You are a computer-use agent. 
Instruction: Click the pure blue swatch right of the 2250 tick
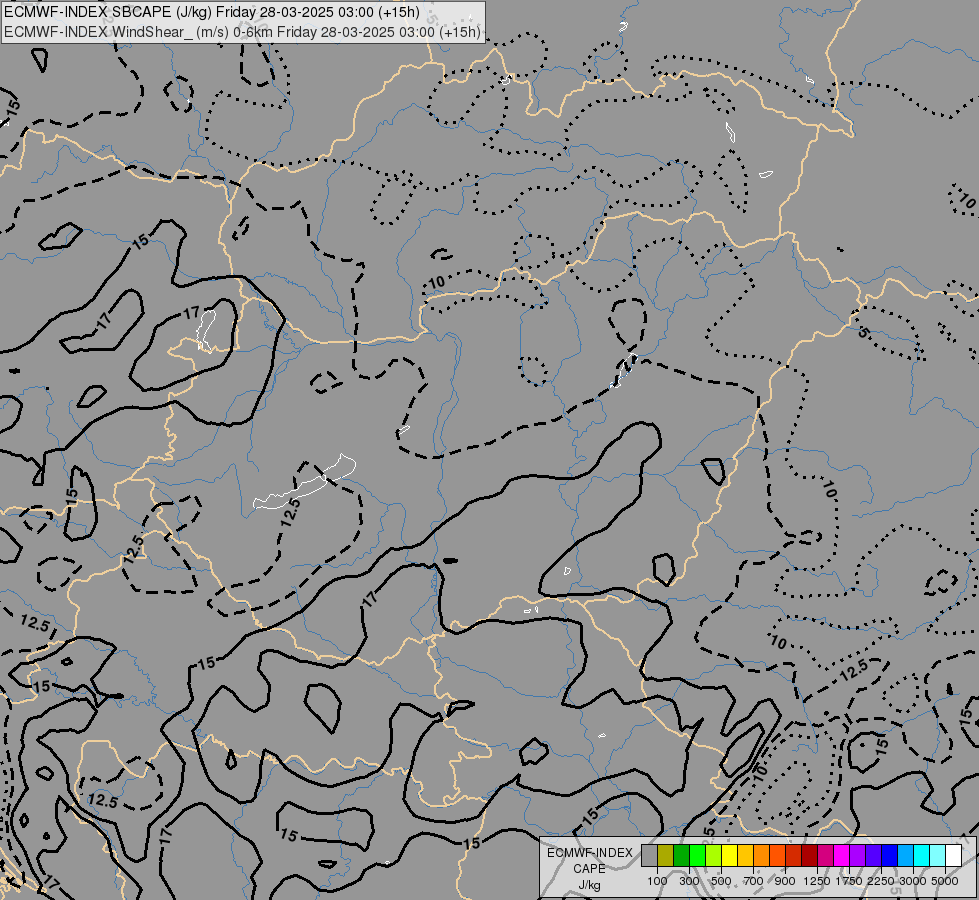pyautogui.click(x=890, y=855)
